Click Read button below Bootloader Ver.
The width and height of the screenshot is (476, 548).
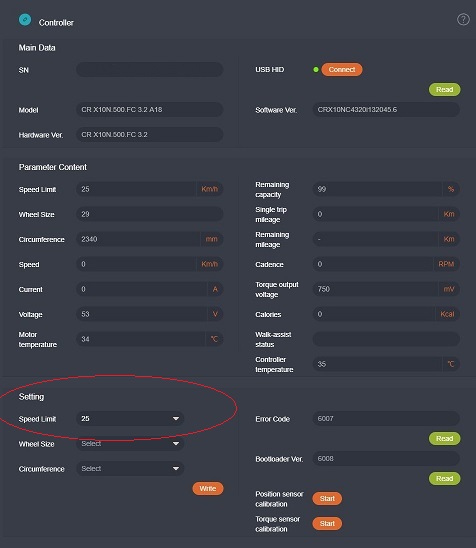tap(444, 478)
